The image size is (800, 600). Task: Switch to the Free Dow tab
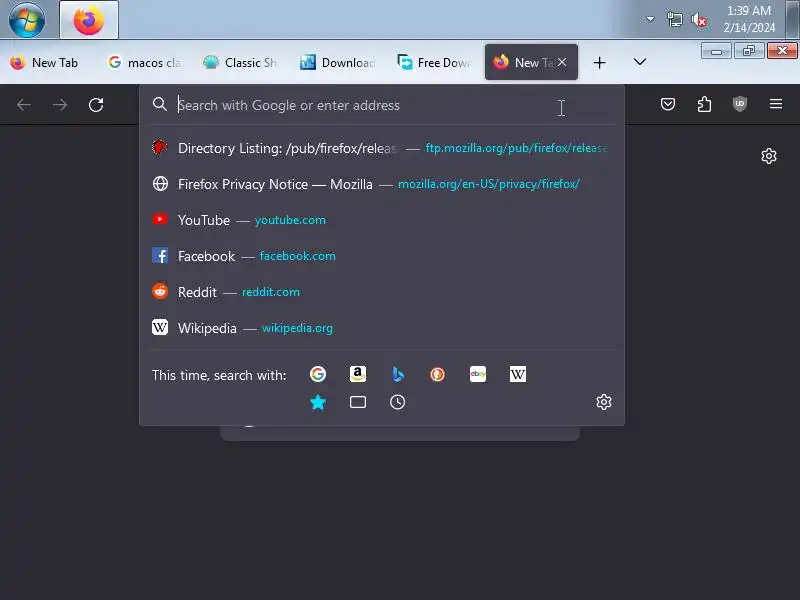[x=433, y=63]
